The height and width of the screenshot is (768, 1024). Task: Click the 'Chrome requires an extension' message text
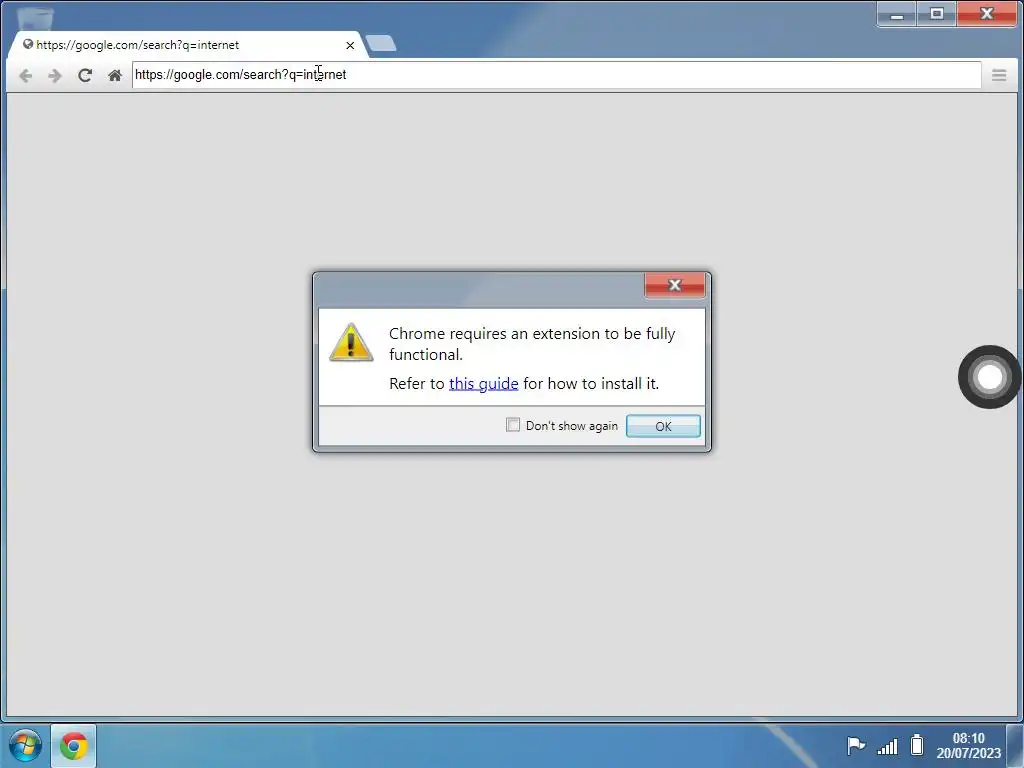pyautogui.click(x=532, y=344)
